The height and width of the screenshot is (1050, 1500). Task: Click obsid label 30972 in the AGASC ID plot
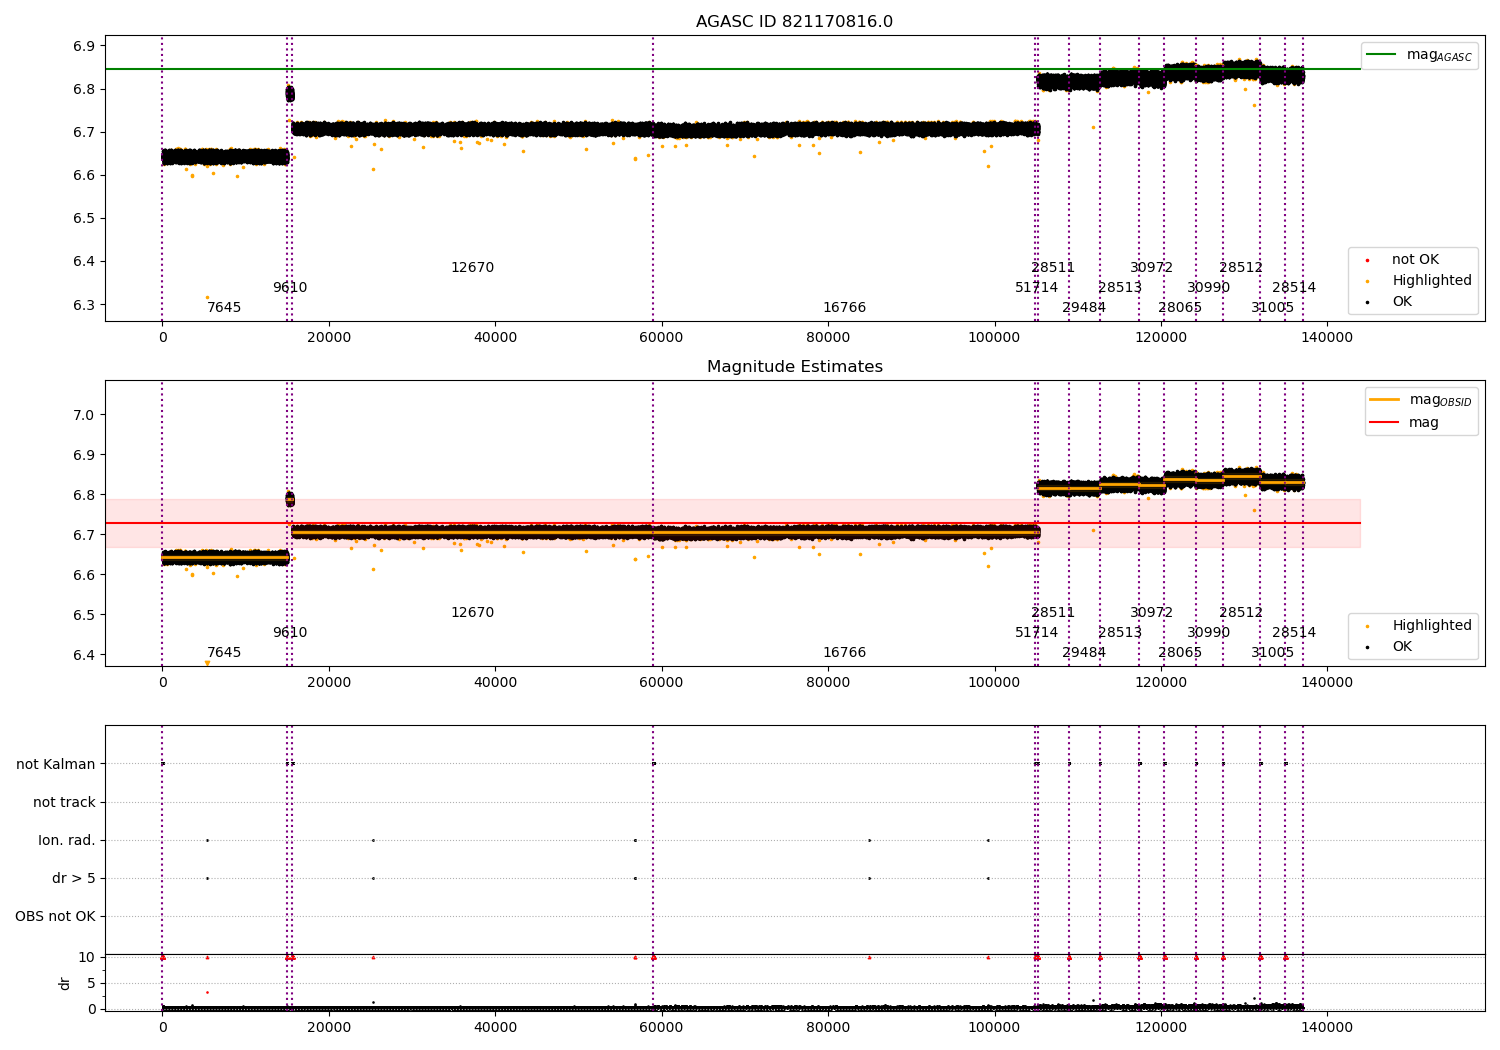pyautogui.click(x=1151, y=268)
